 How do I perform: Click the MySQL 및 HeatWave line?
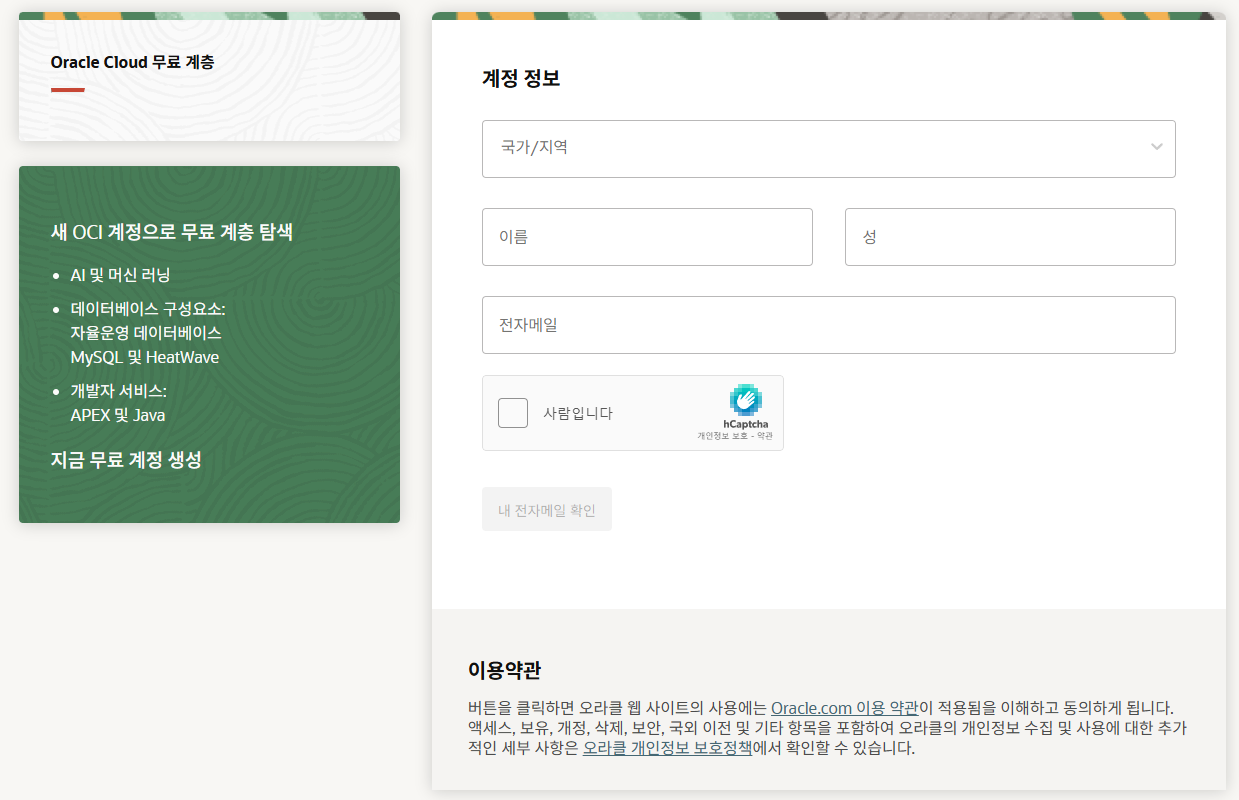point(145,357)
